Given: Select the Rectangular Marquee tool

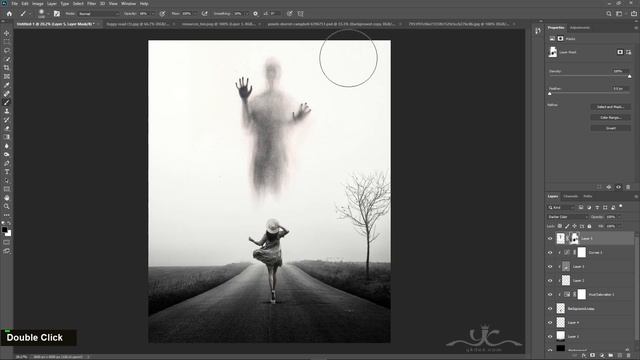Looking at the screenshot, I should point(7,42).
